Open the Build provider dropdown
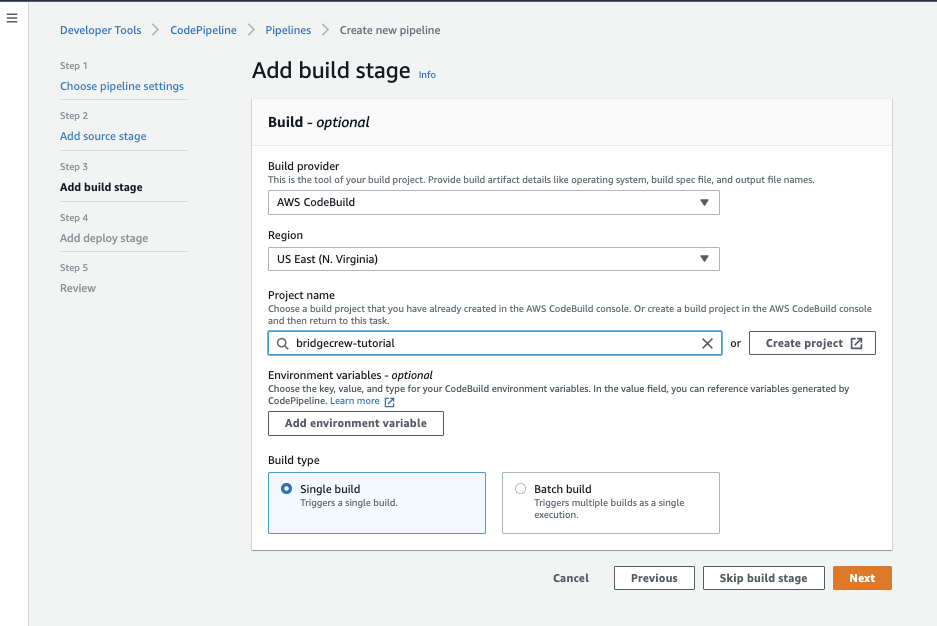This screenshot has width=937, height=626. (x=494, y=202)
